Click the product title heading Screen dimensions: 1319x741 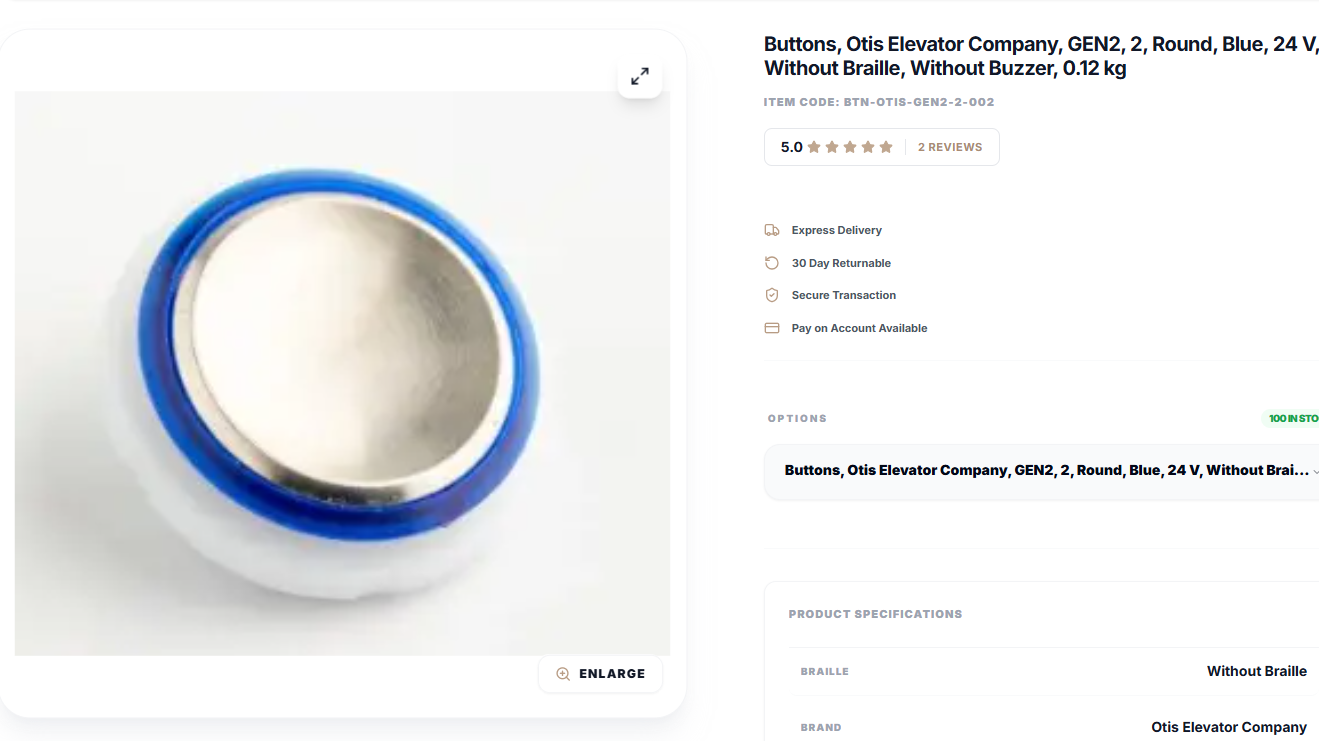pyautogui.click(x=1040, y=56)
